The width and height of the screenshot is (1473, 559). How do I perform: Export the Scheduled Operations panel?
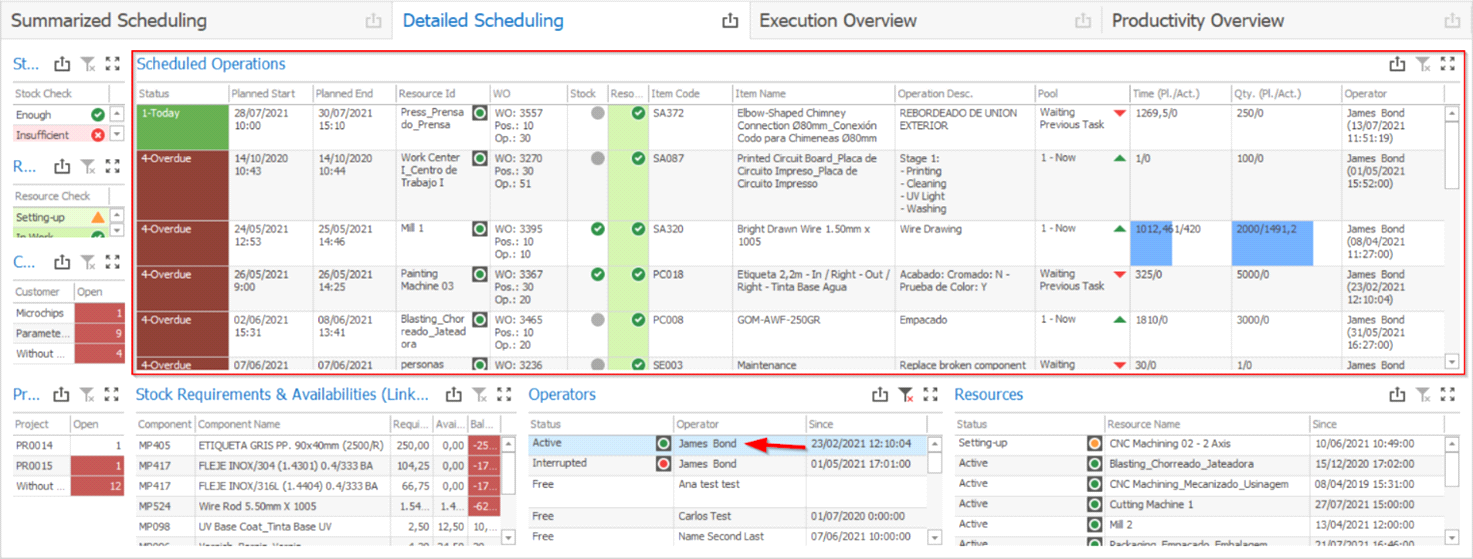(1397, 64)
